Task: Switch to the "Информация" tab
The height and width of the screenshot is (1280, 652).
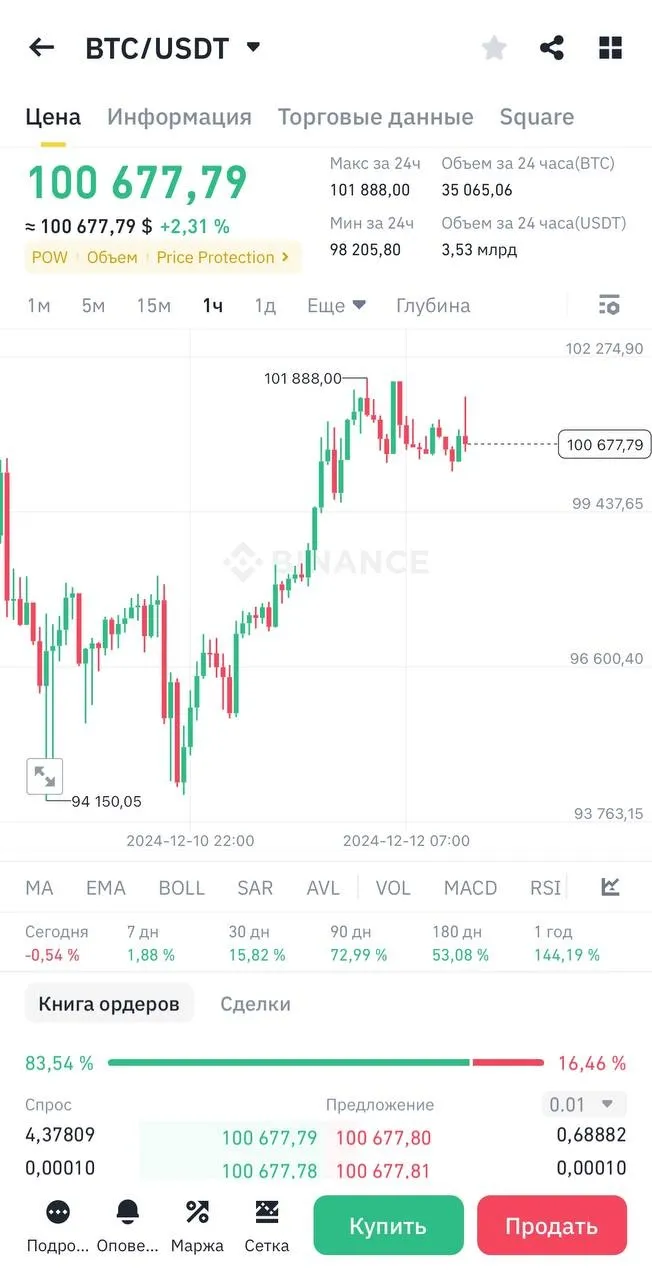Action: pos(179,117)
